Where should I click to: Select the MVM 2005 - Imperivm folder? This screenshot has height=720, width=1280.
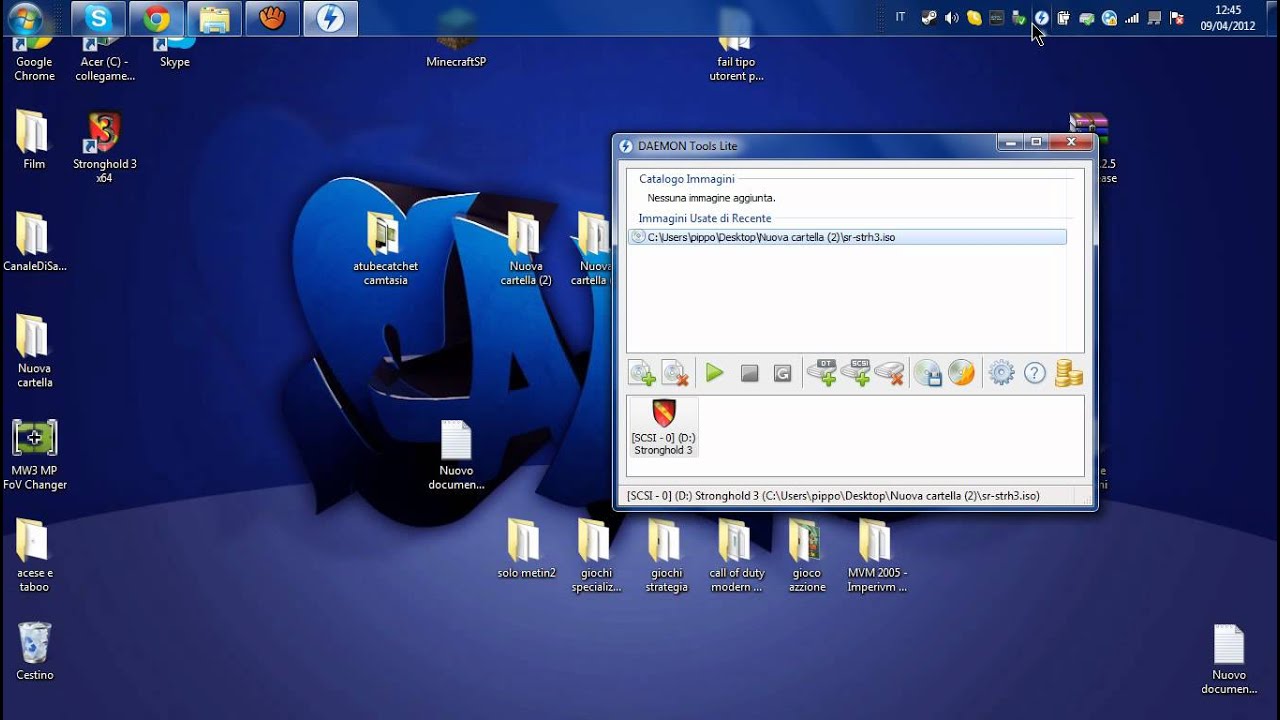pyautogui.click(x=876, y=556)
